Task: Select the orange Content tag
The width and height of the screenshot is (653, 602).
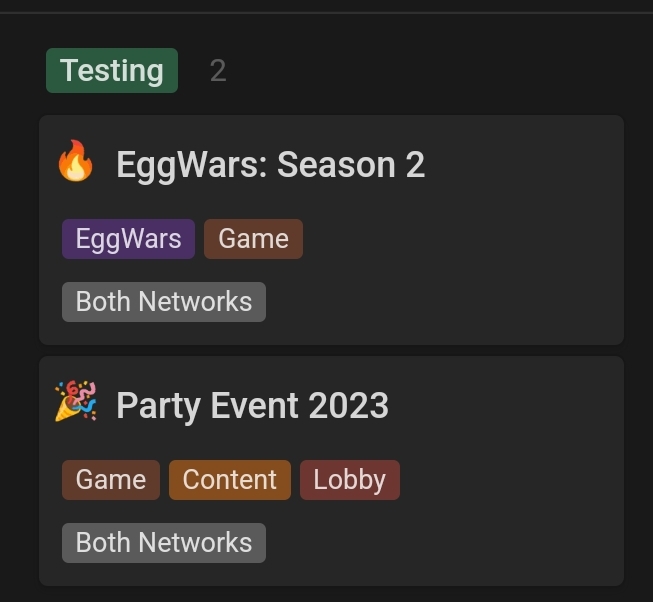Action: pyautogui.click(x=229, y=480)
